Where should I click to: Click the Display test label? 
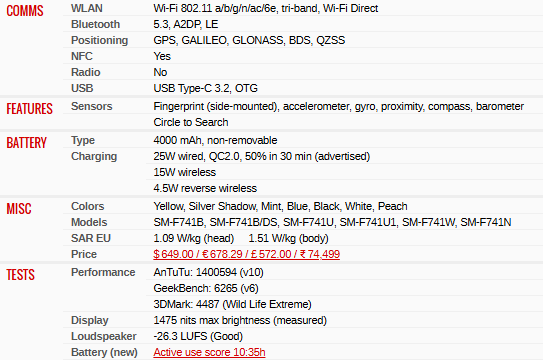(90, 320)
